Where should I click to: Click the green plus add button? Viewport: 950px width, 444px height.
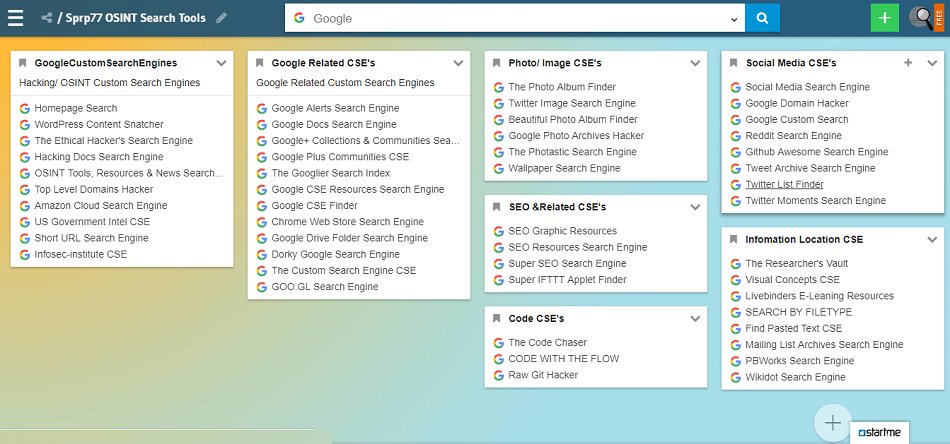point(885,18)
